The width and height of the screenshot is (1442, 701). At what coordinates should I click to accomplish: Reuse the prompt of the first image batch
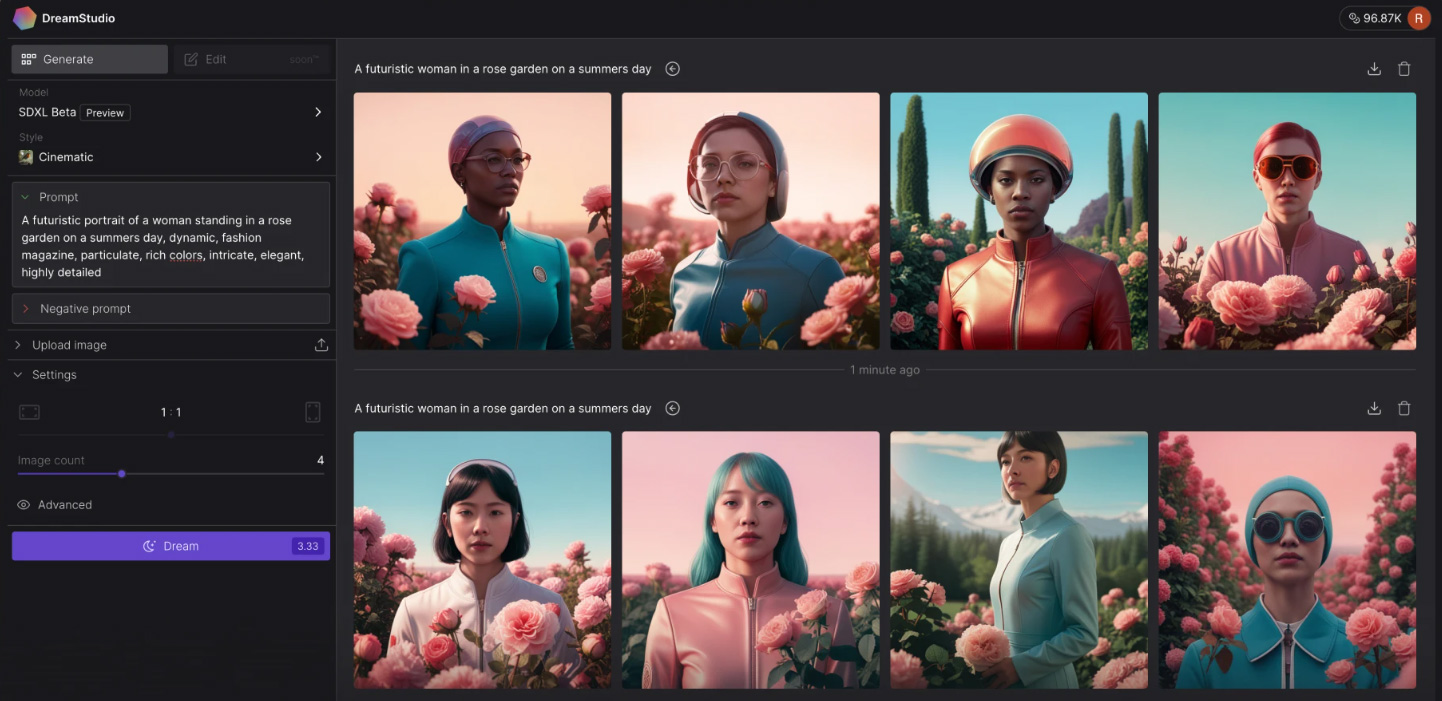tap(673, 69)
